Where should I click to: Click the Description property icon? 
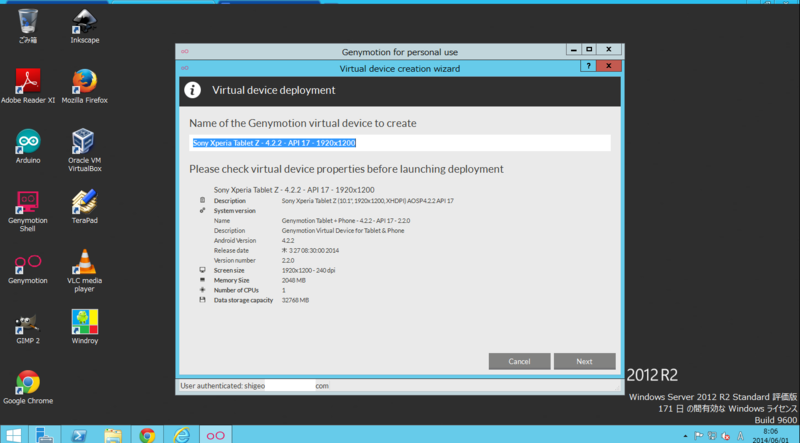point(202,200)
